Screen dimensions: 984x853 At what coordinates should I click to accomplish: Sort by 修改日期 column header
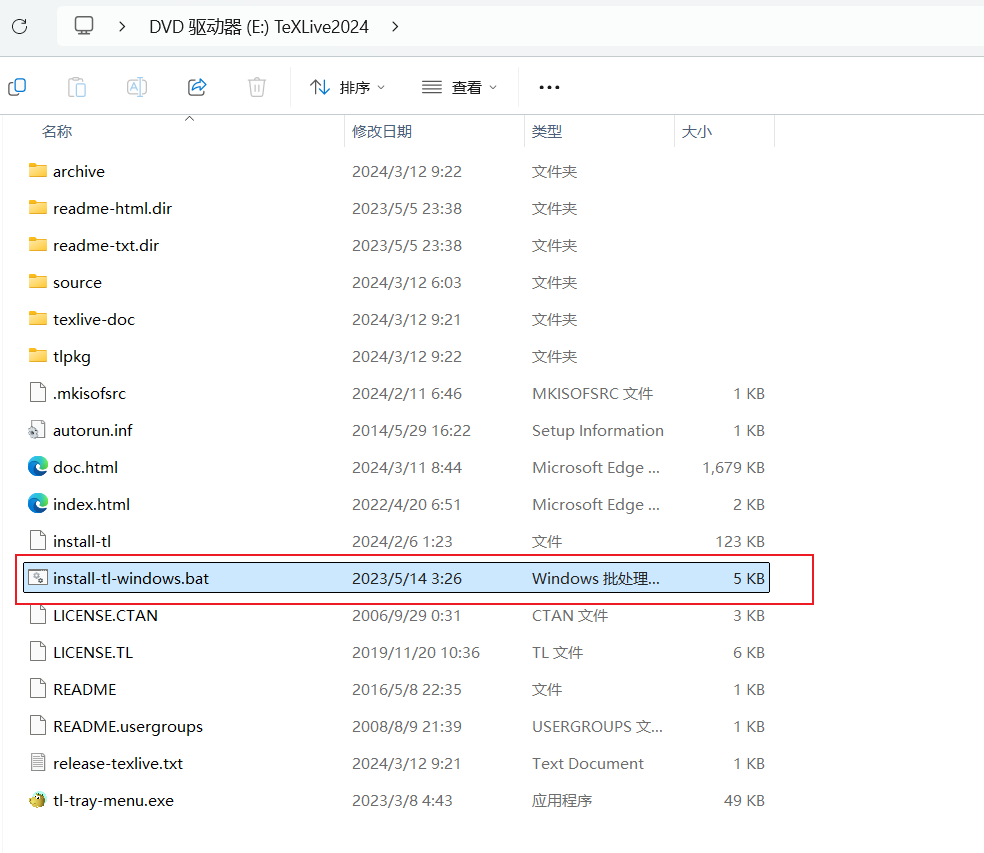382,132
